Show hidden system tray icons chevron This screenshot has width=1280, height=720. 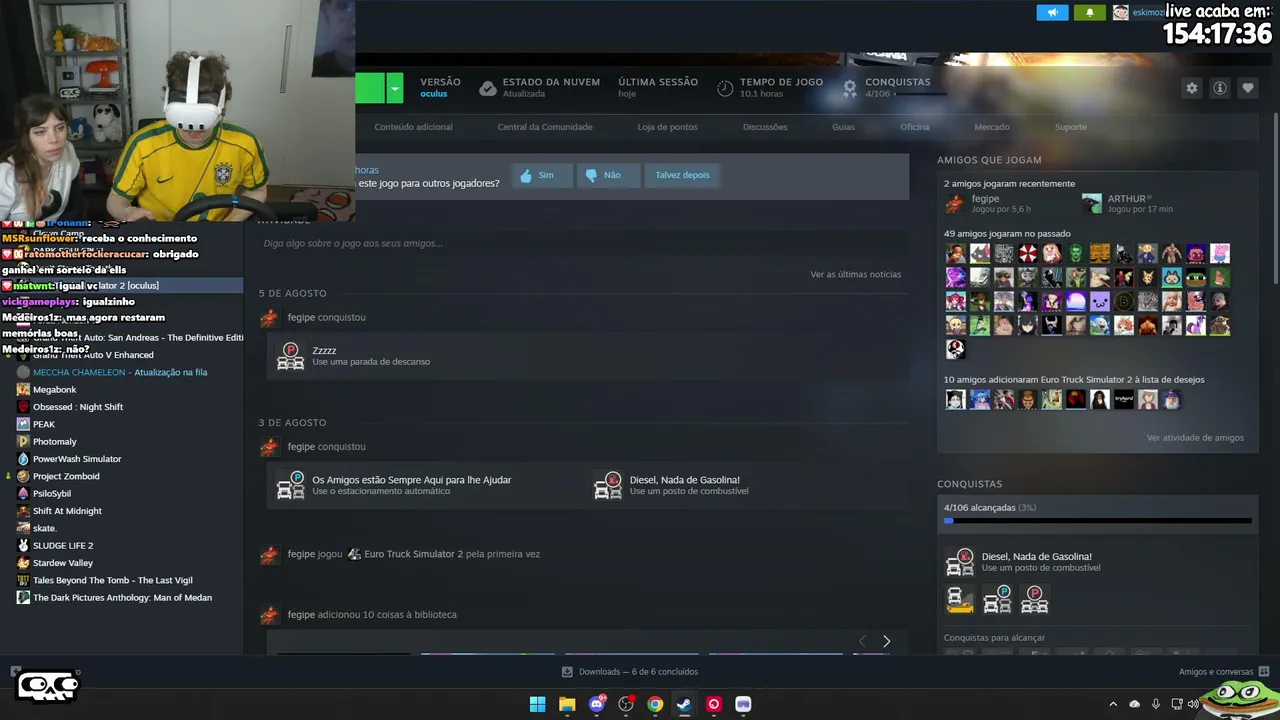1113,704
